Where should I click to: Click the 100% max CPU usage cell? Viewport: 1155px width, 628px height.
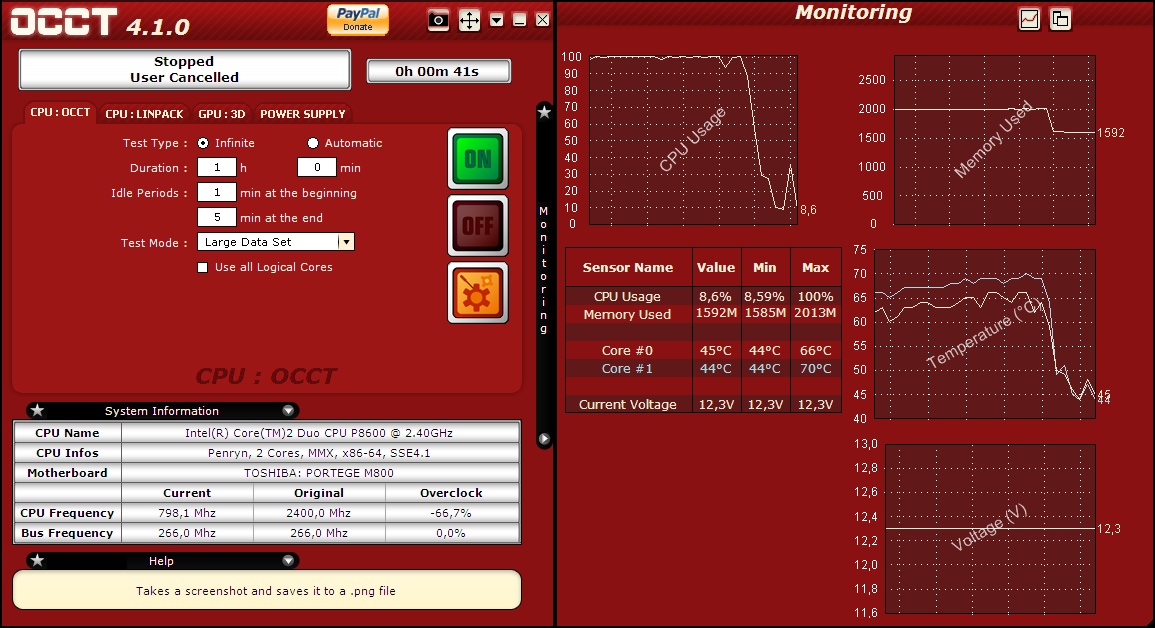click(x=815, y=297)
